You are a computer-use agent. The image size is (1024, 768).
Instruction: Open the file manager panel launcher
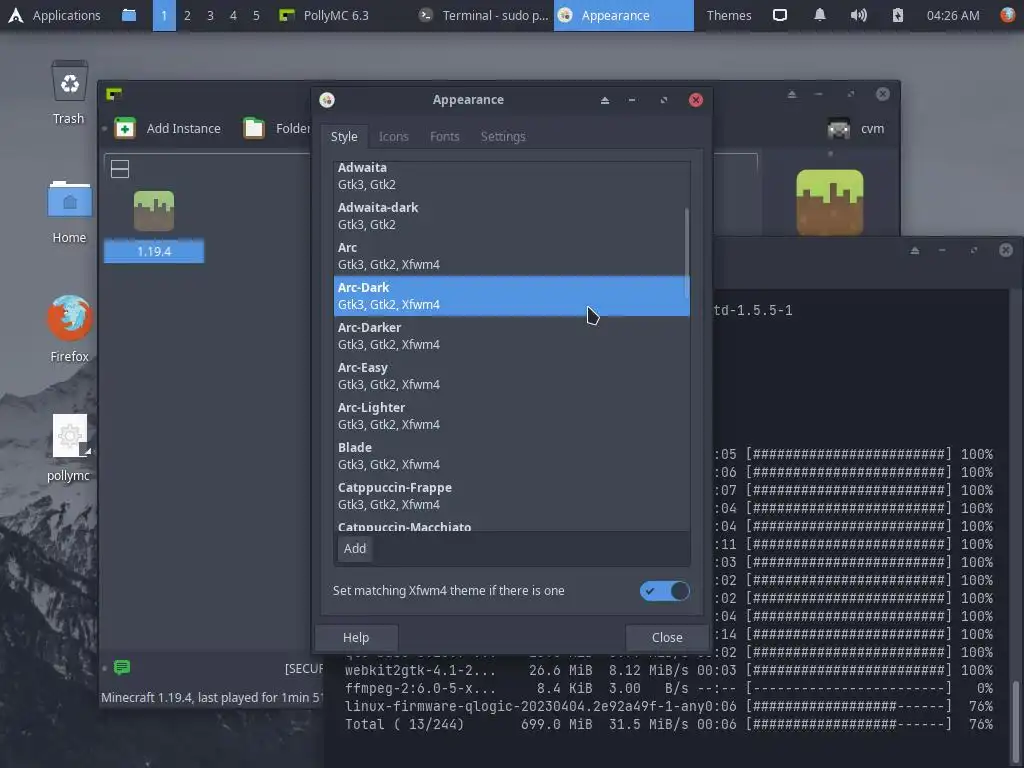[x=129, y=15]
